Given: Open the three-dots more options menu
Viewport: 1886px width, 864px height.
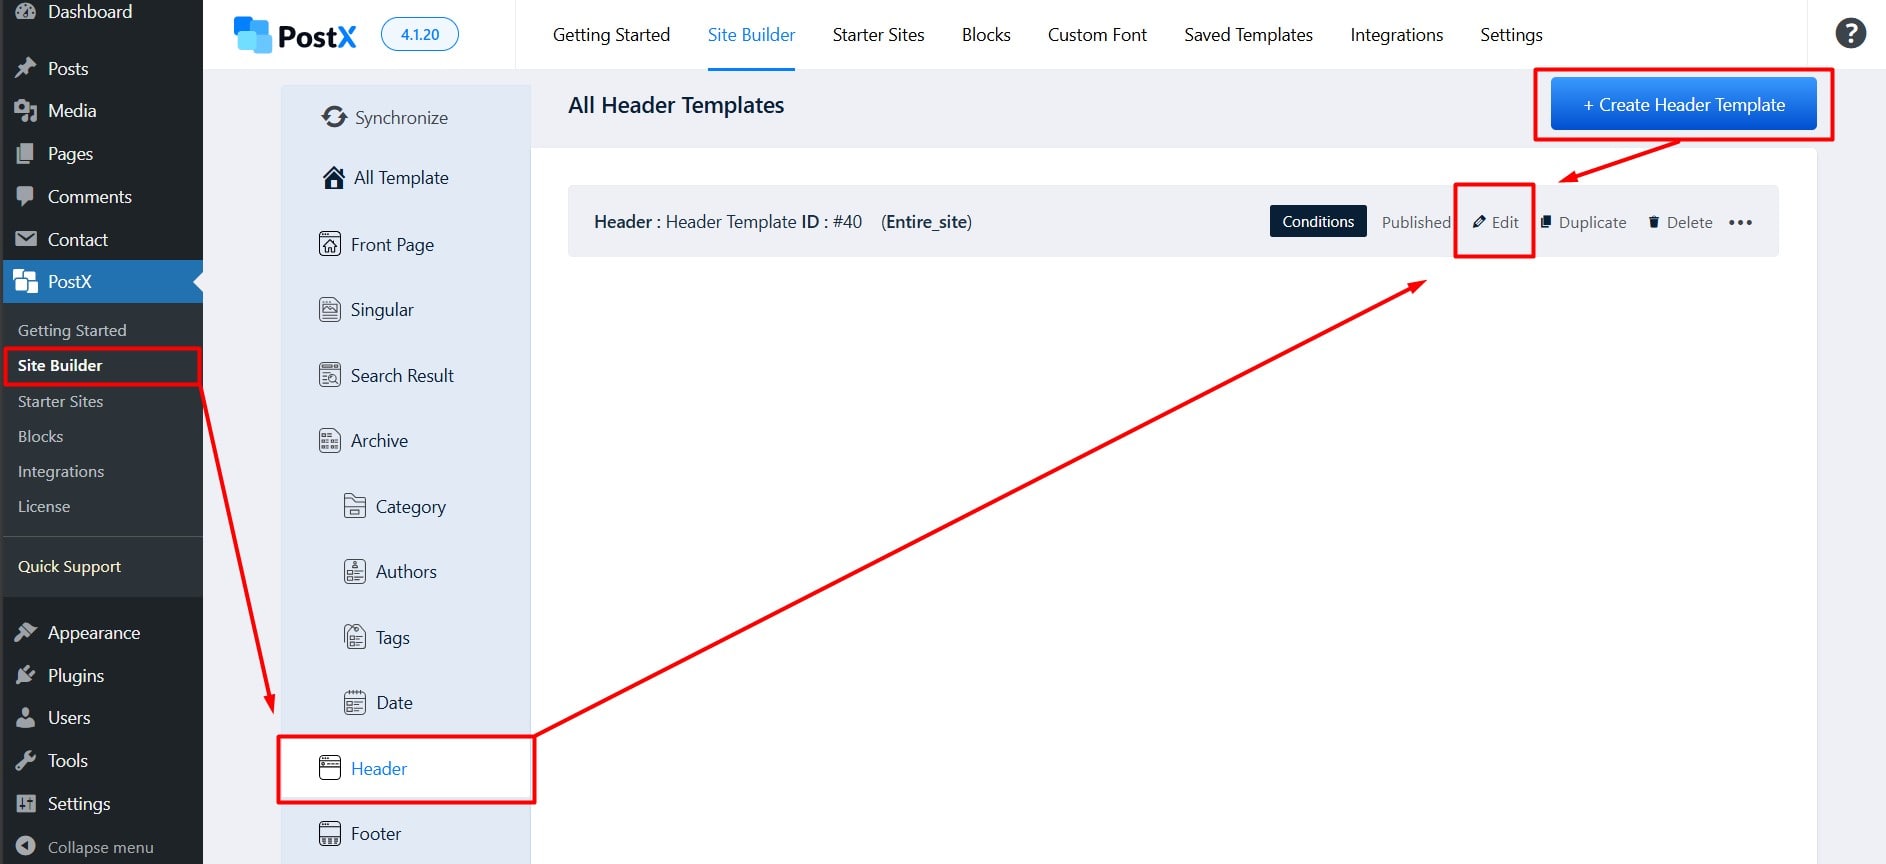Looking at the screenshot, I should point(1740,222).
